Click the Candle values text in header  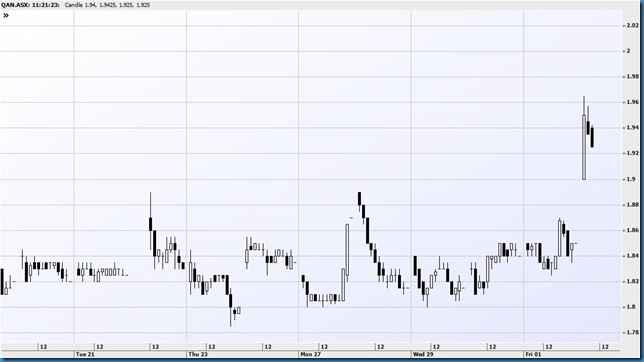pyautogui.click(x=107, y=5)
